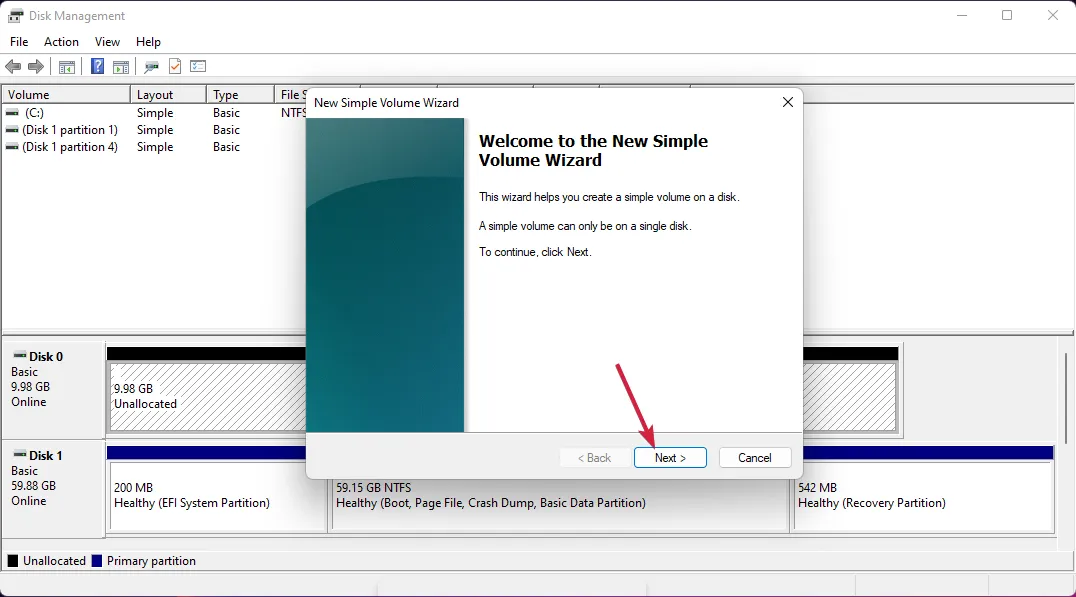Click the Disk 0 drive icon
Viewport: 1076px width, 597px height.
pyautogui.click(x=19, y=356)
